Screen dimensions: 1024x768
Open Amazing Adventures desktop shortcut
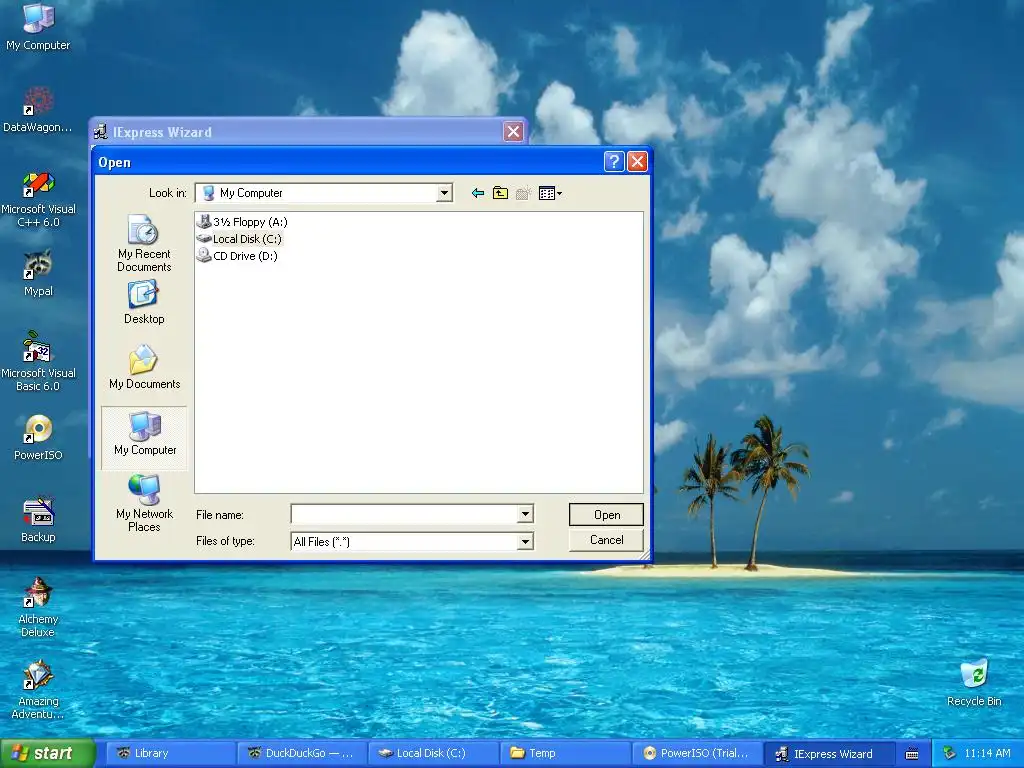point(38,690)
